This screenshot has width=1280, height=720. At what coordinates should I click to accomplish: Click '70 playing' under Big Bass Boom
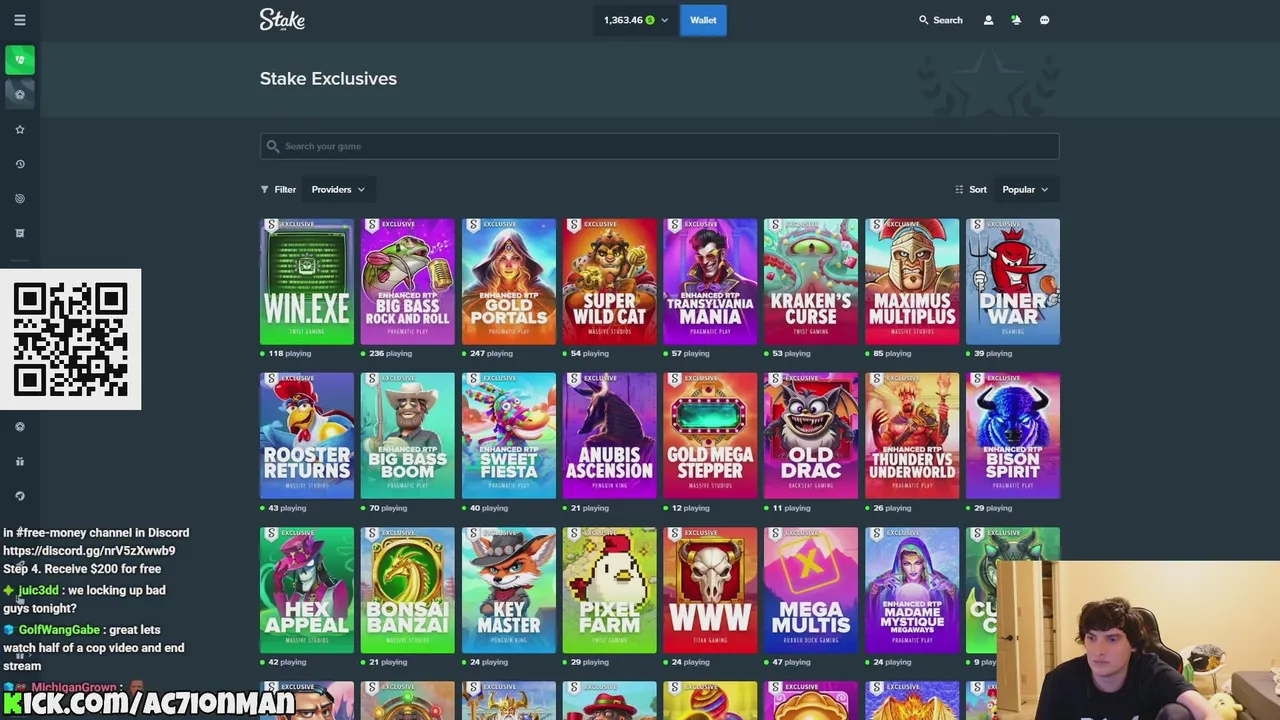point(390,508)
